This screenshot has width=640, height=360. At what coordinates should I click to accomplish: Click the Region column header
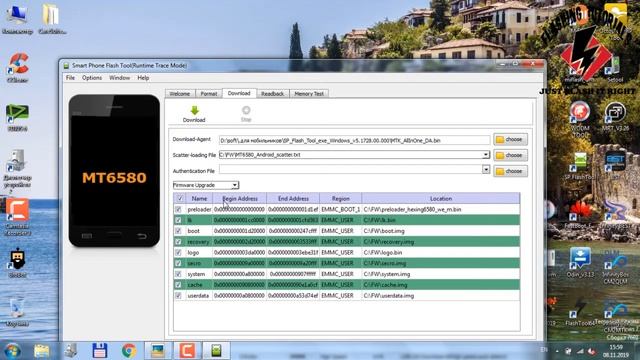[340, 199]
